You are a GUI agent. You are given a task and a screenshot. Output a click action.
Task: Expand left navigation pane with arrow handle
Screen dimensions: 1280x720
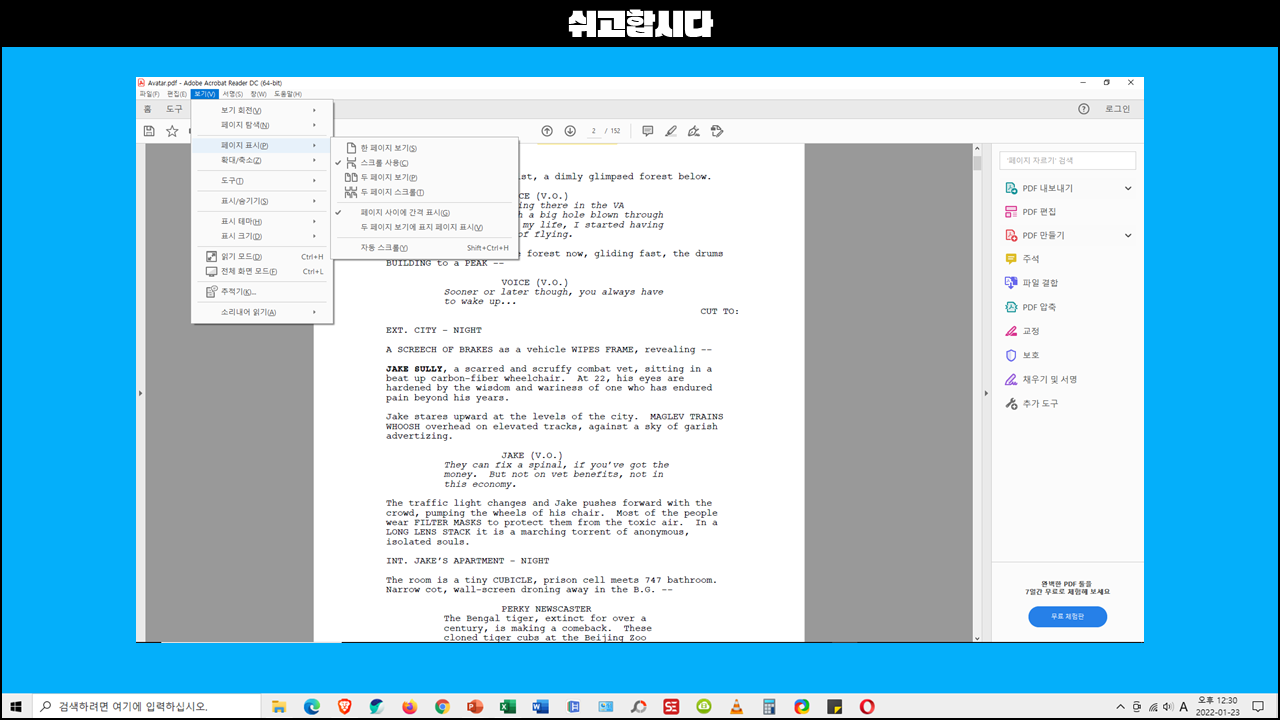tap(140, 394)
